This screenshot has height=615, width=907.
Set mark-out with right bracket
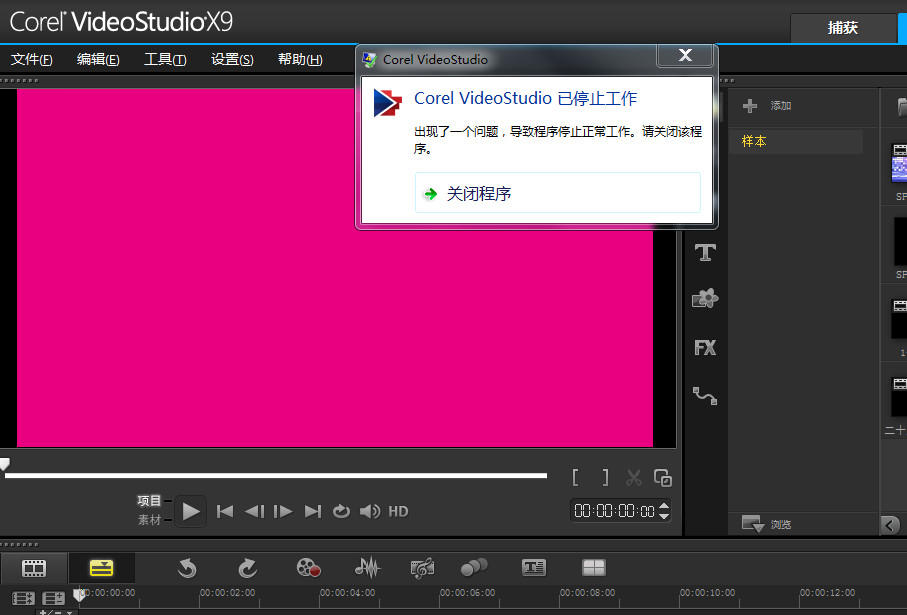tap(605, 478)
